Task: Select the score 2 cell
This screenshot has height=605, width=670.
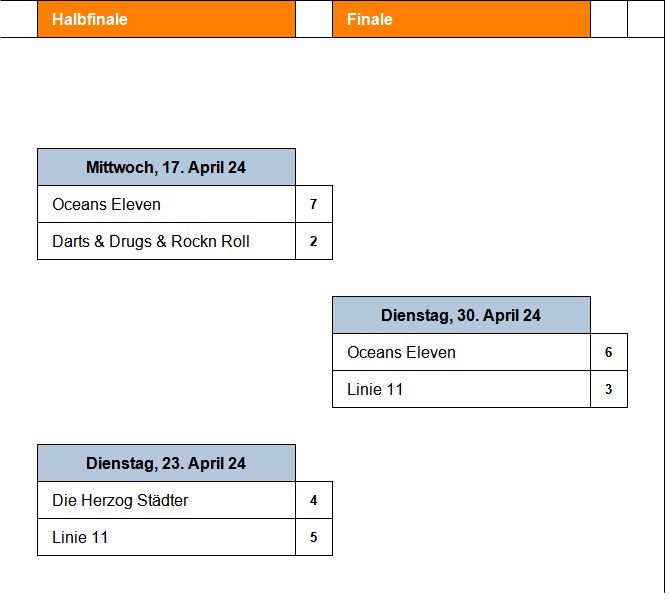Action: pyautogui.click(x=314, y=241)
